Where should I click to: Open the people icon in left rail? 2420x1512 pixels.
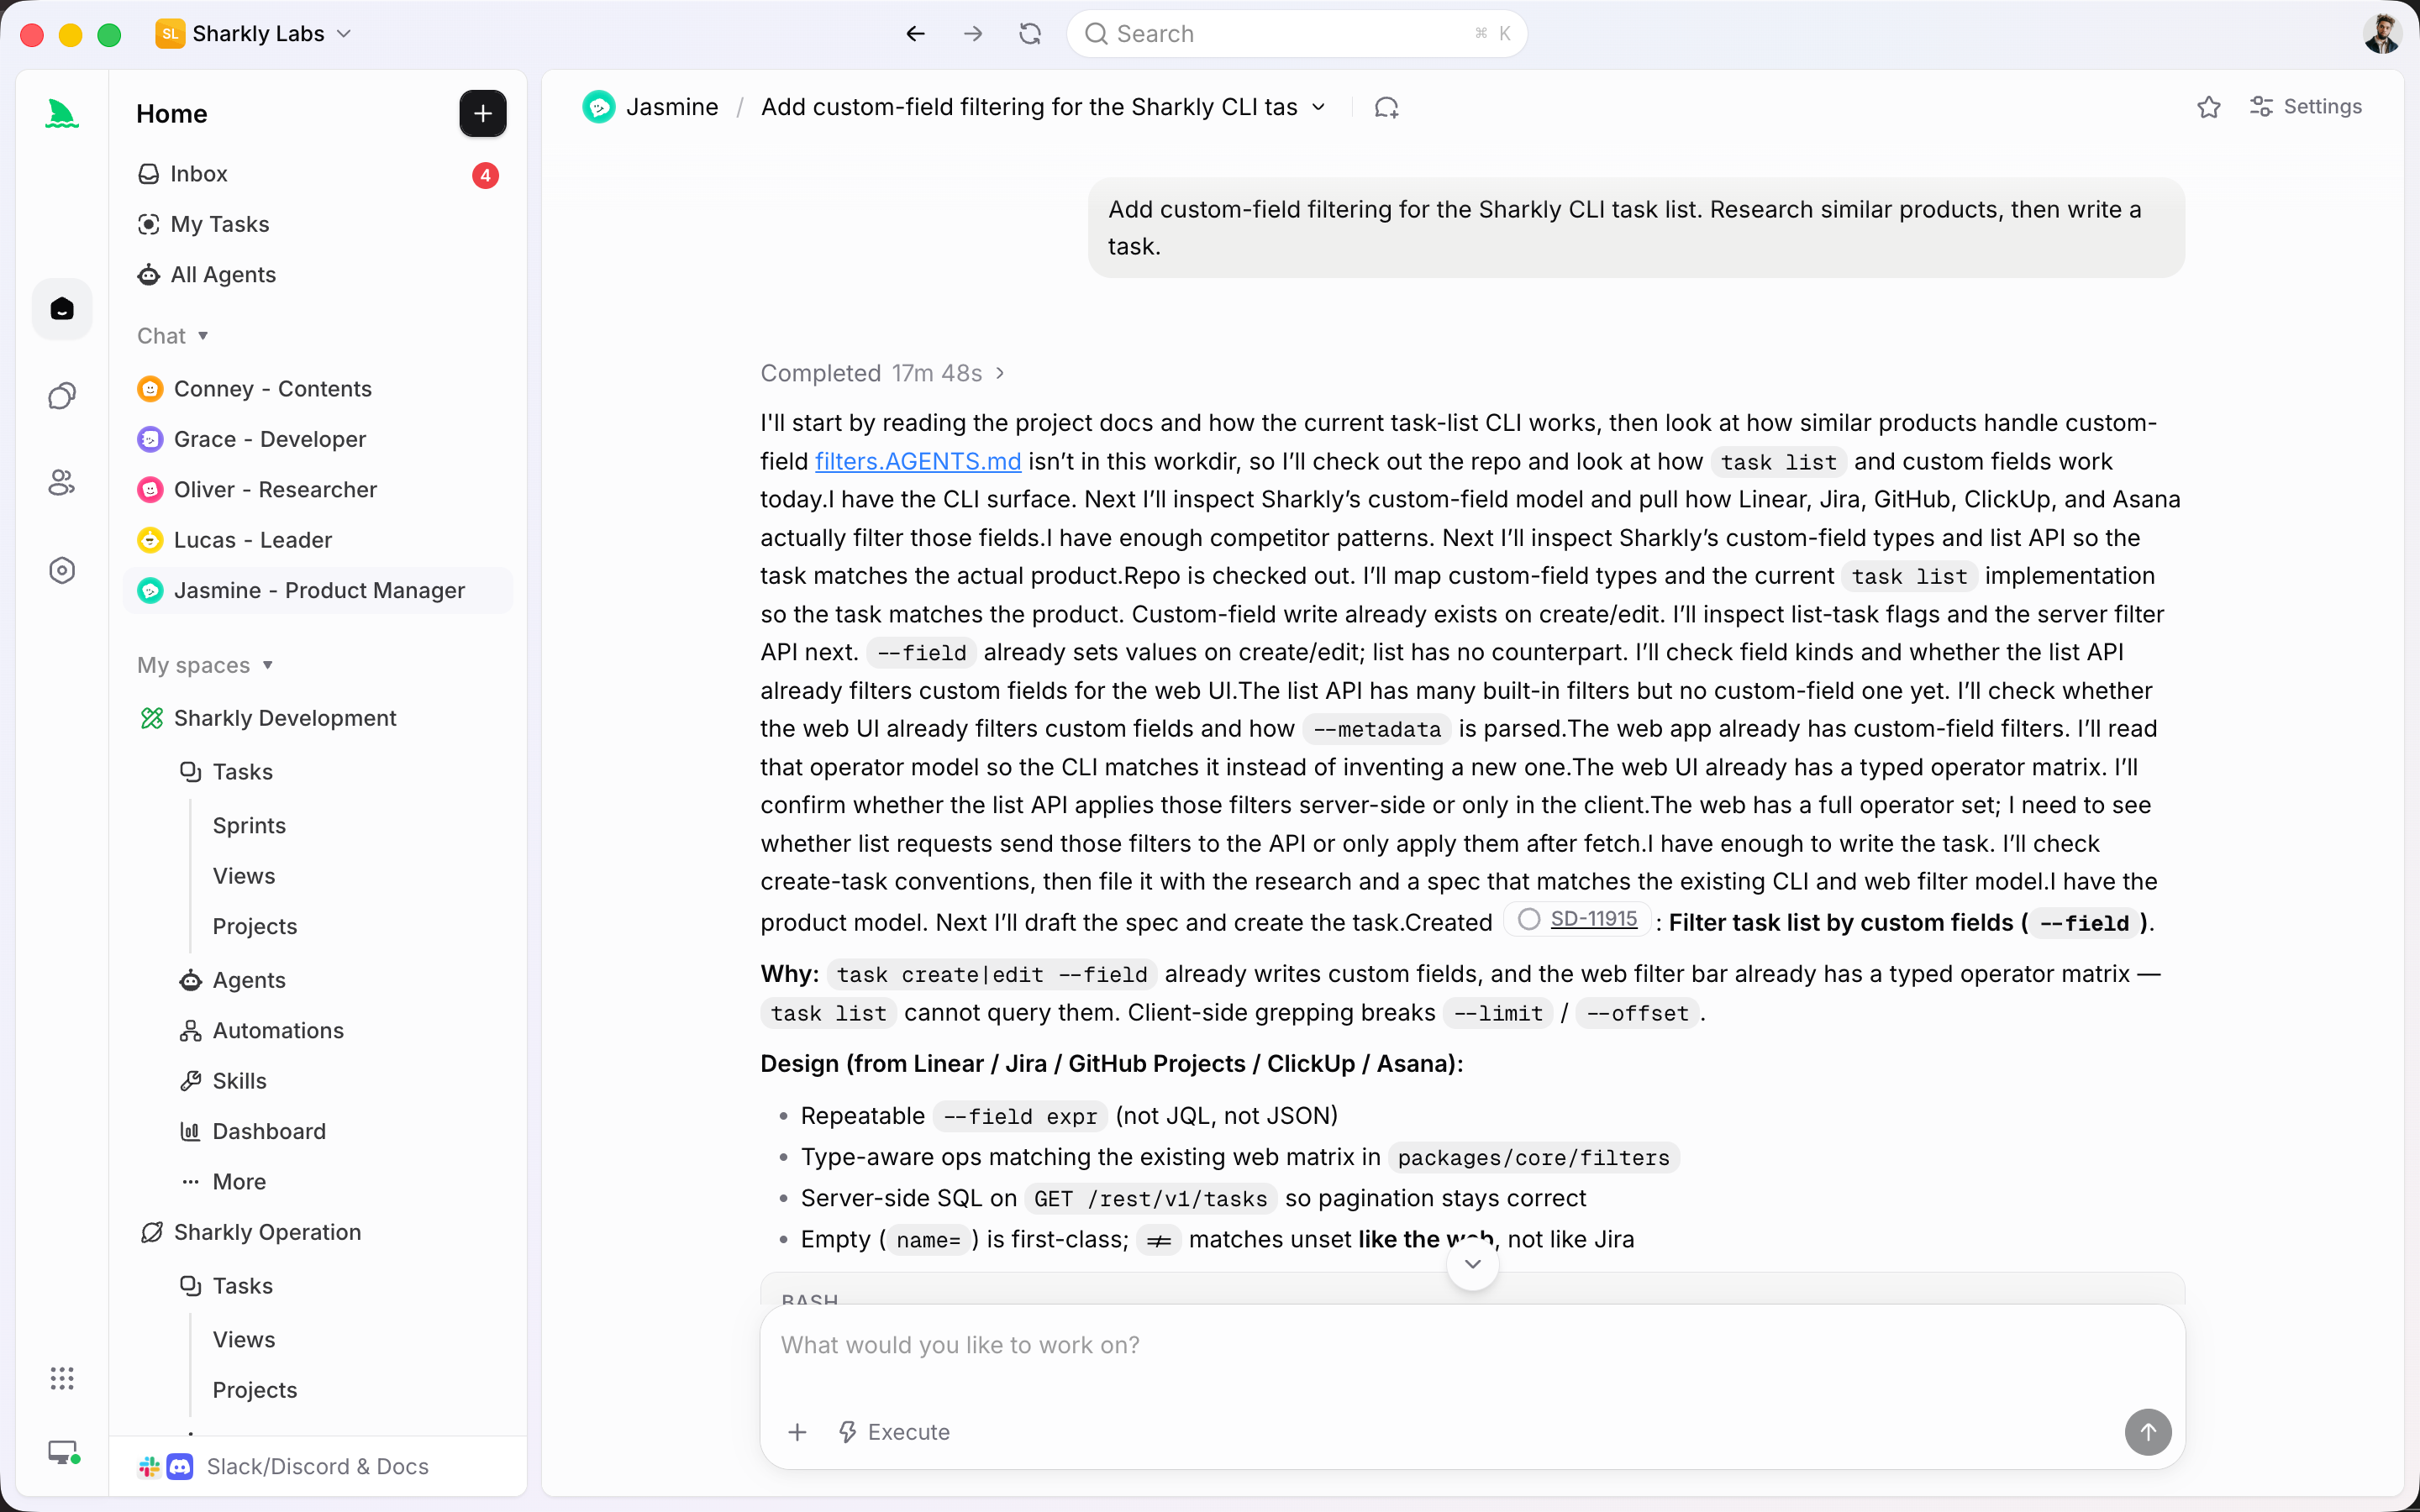[62, 483]
